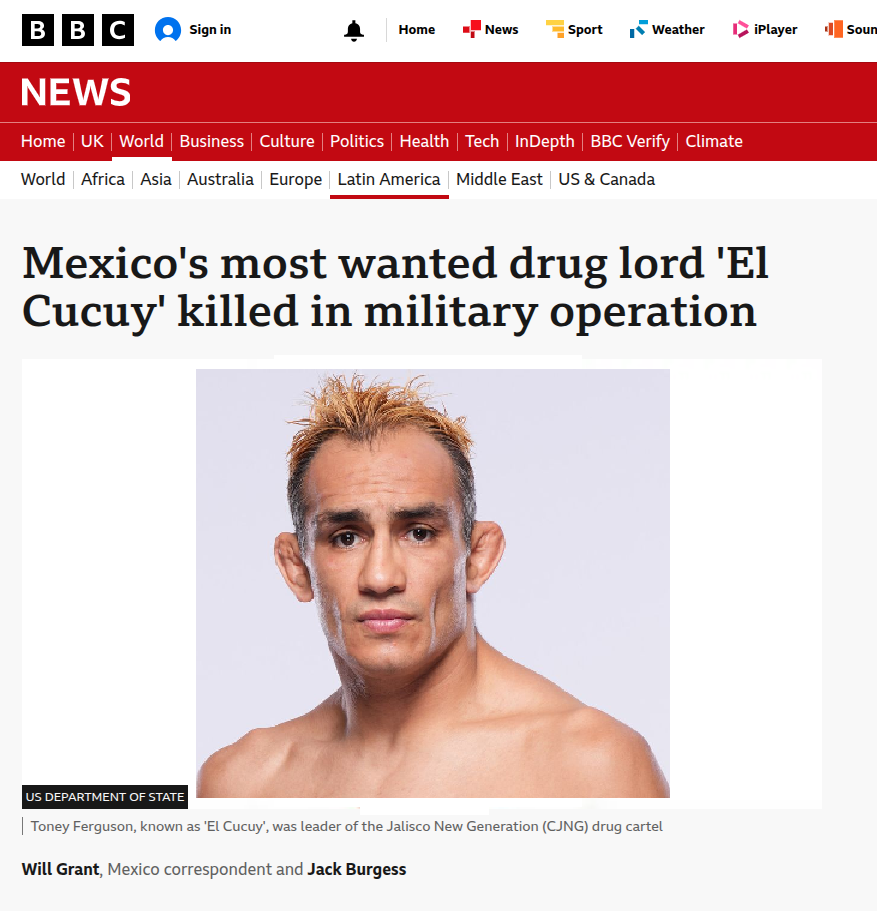877x911 pixels.
Task: Click the Sign in account icon
Action: coord(168,30)
